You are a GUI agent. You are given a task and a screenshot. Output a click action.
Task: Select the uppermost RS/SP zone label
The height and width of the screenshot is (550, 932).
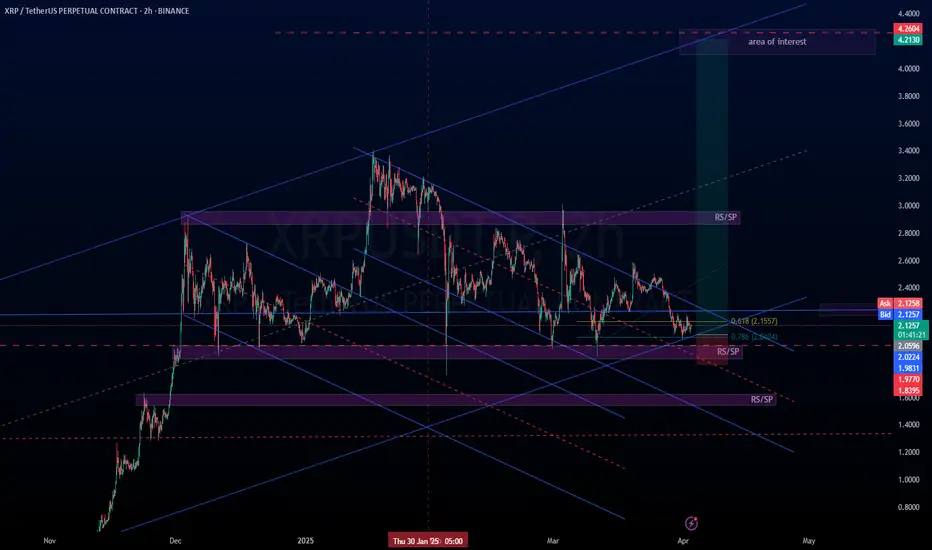pos(726,218)
